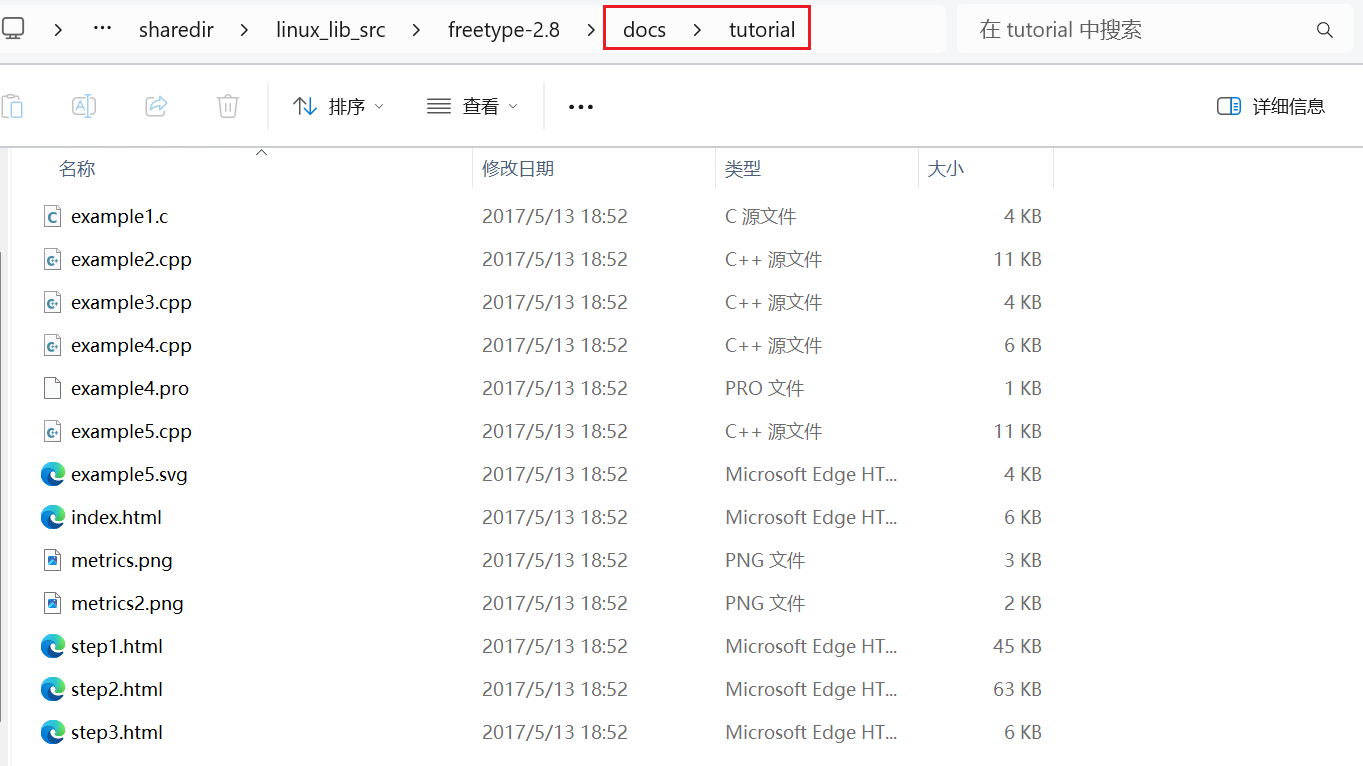The height and width of the screenshot is (766, 1363).
Task: Click the Share toolbar icon
Action: coord(156,106)
